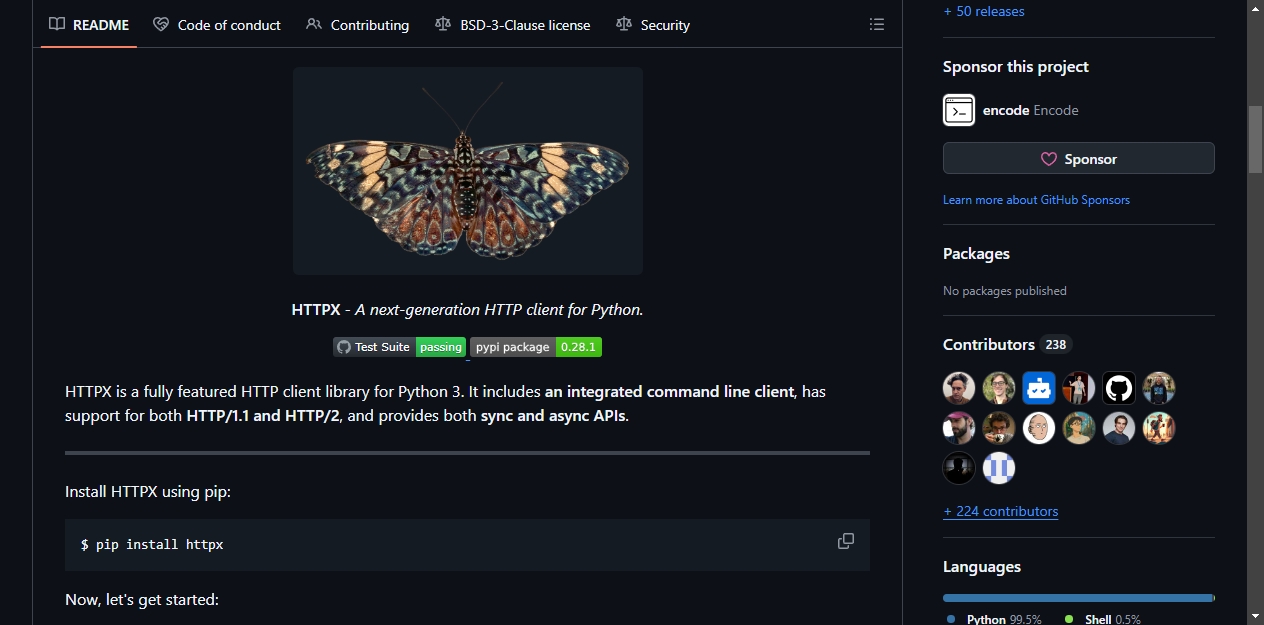Click the avatar of speaker at podium
This screenshot has height=625, width=1264.
coord(1079,388)
